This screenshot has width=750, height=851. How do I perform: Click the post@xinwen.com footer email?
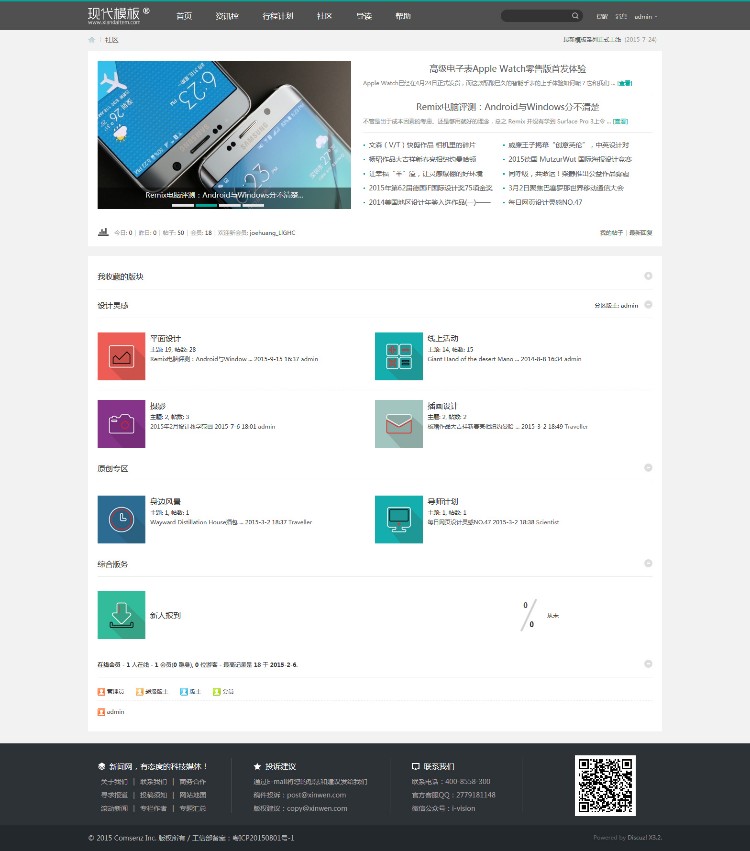316,795
